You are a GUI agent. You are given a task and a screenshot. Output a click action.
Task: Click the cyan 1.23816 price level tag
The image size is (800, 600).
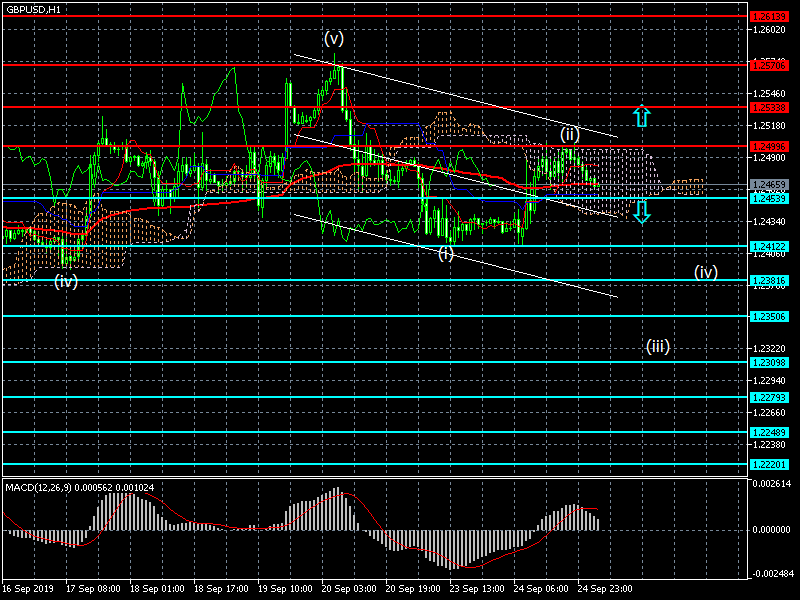pos(769,281)
